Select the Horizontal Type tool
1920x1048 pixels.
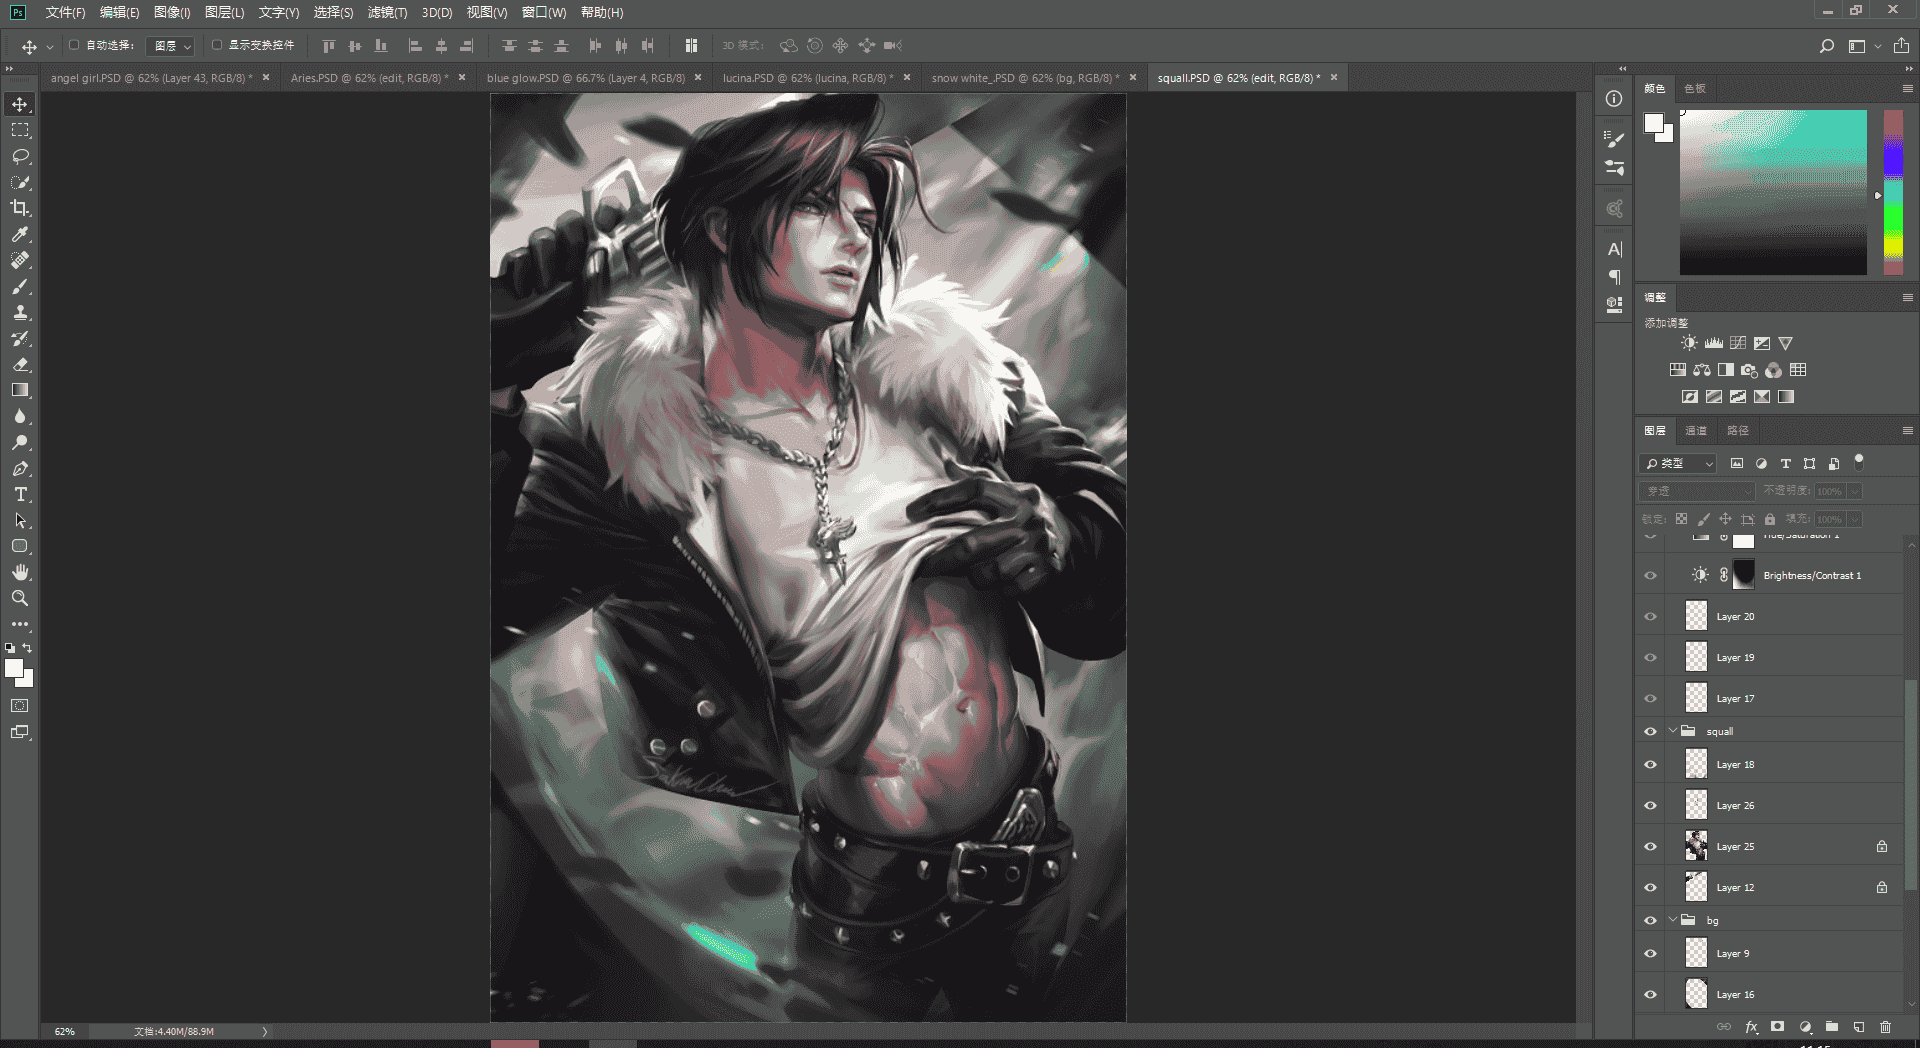[20, 495]
